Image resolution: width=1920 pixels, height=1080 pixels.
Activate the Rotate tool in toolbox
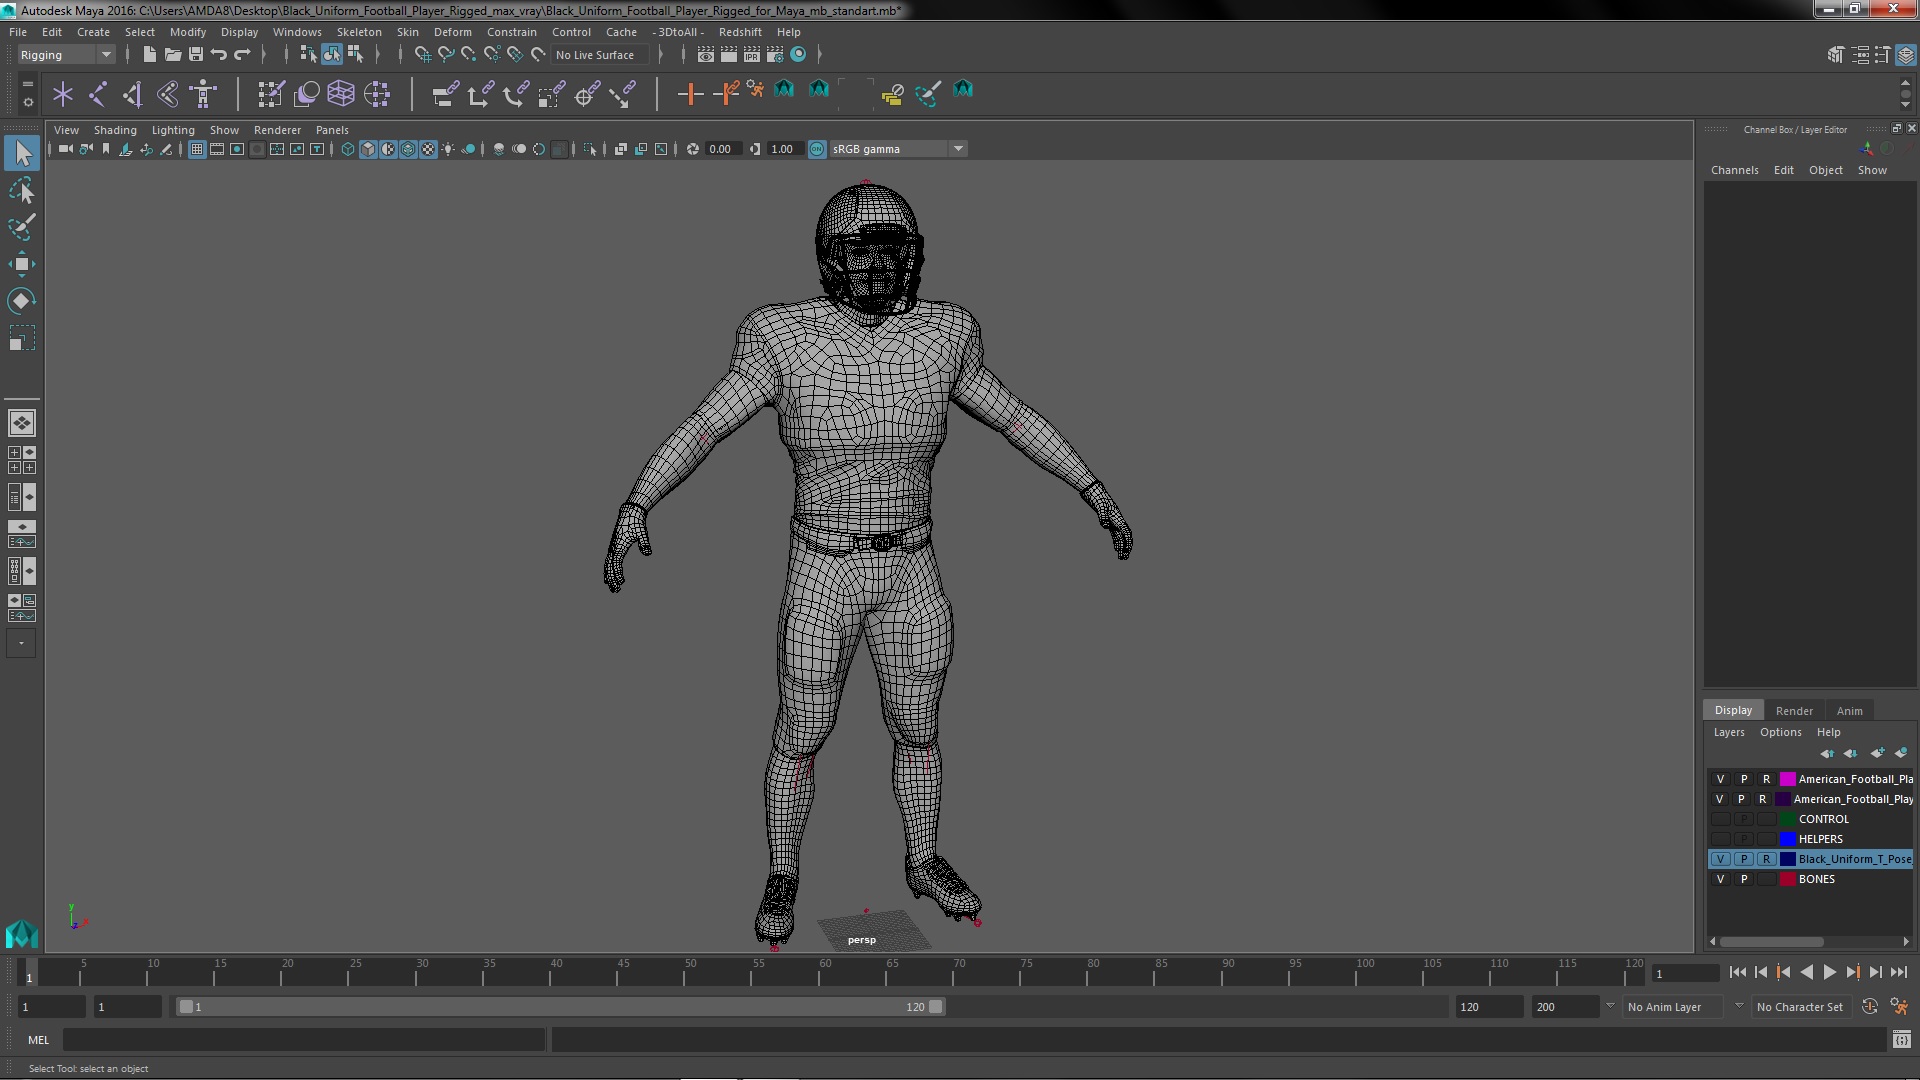[22, 301]
